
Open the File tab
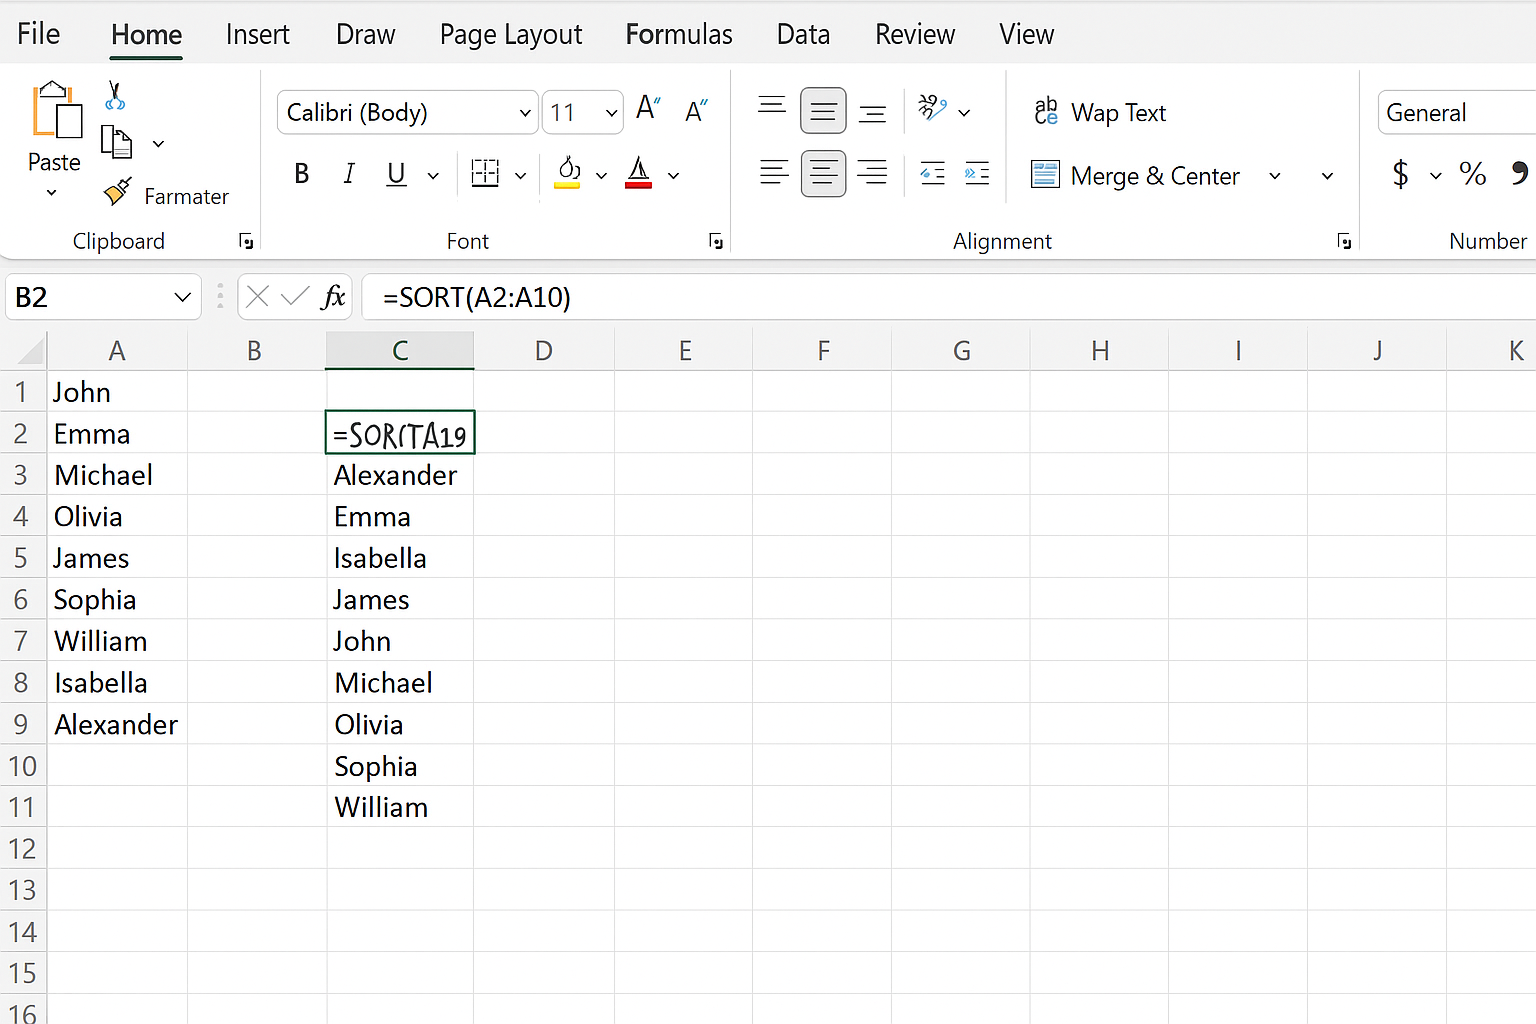(x=39, y=34)
